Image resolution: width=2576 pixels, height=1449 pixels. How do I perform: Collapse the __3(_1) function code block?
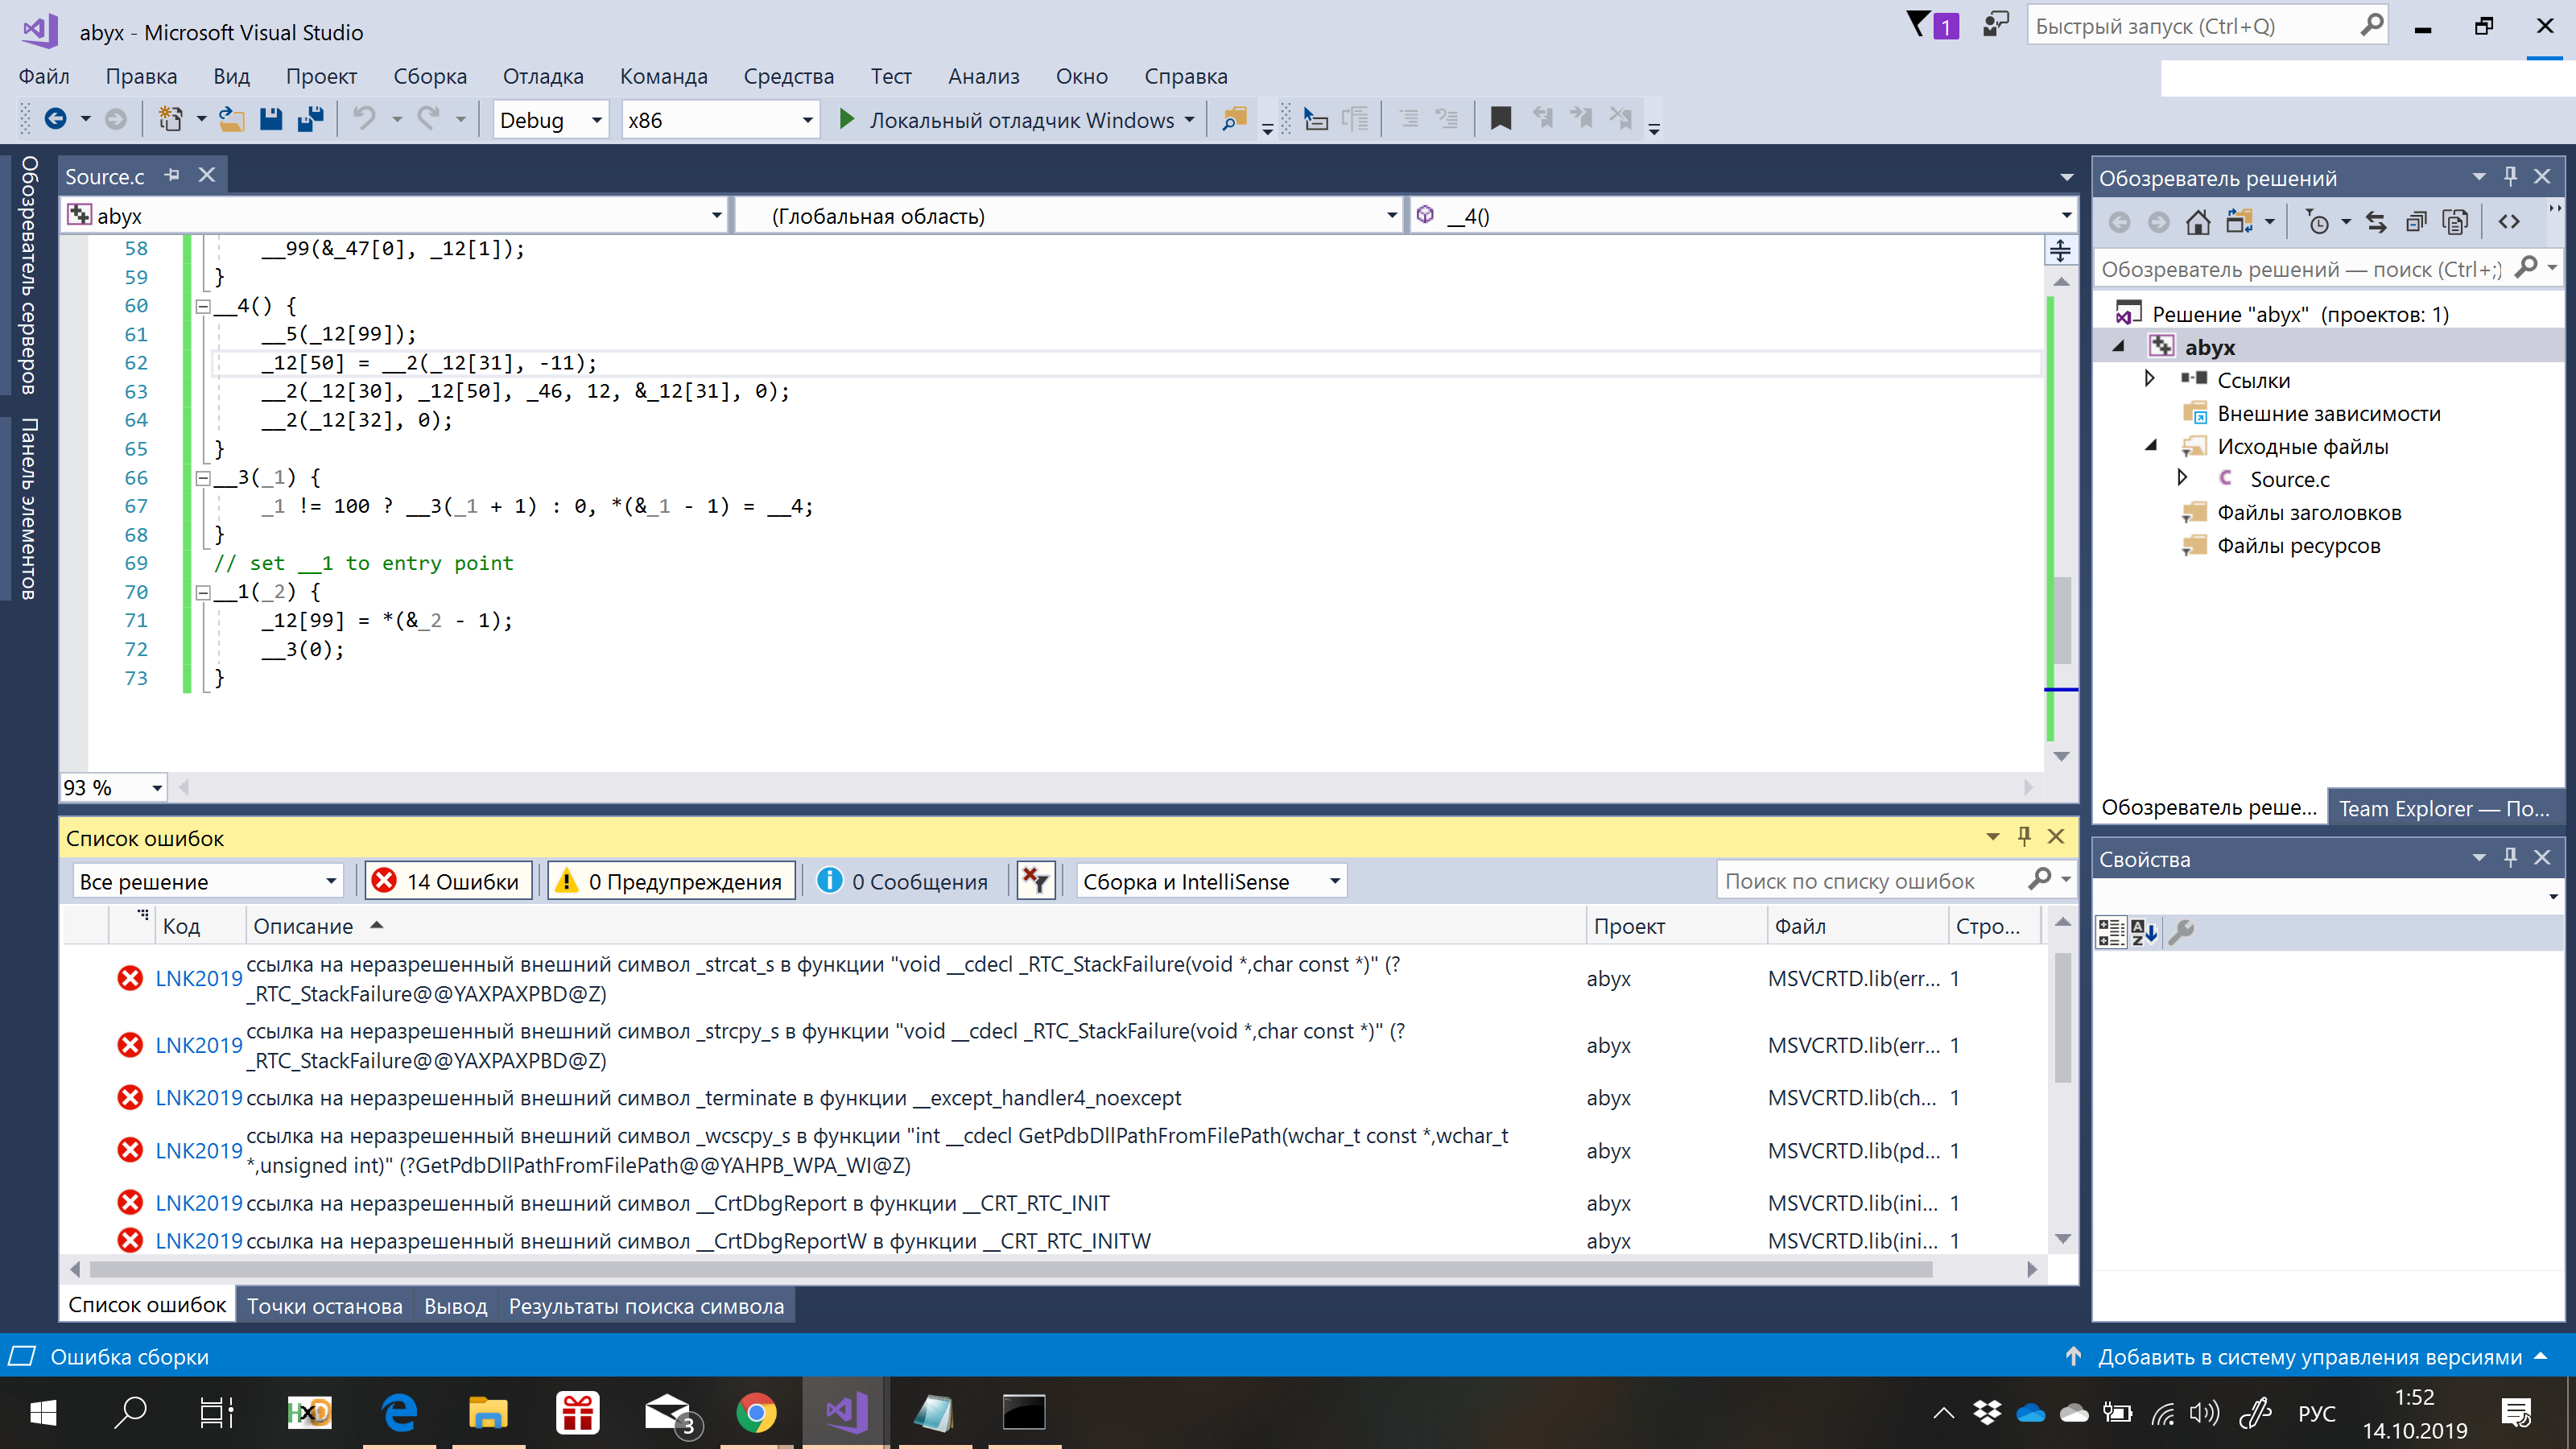coord(203,478)
